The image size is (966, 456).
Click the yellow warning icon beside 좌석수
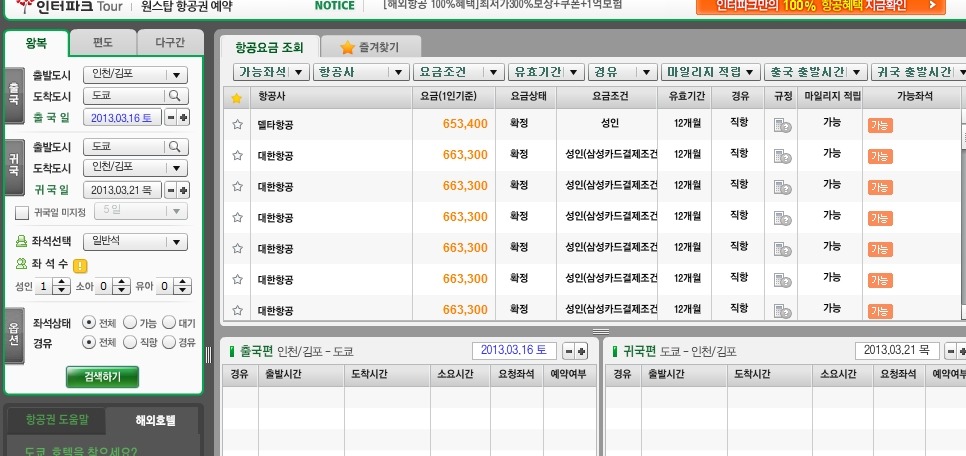point(80,266)
